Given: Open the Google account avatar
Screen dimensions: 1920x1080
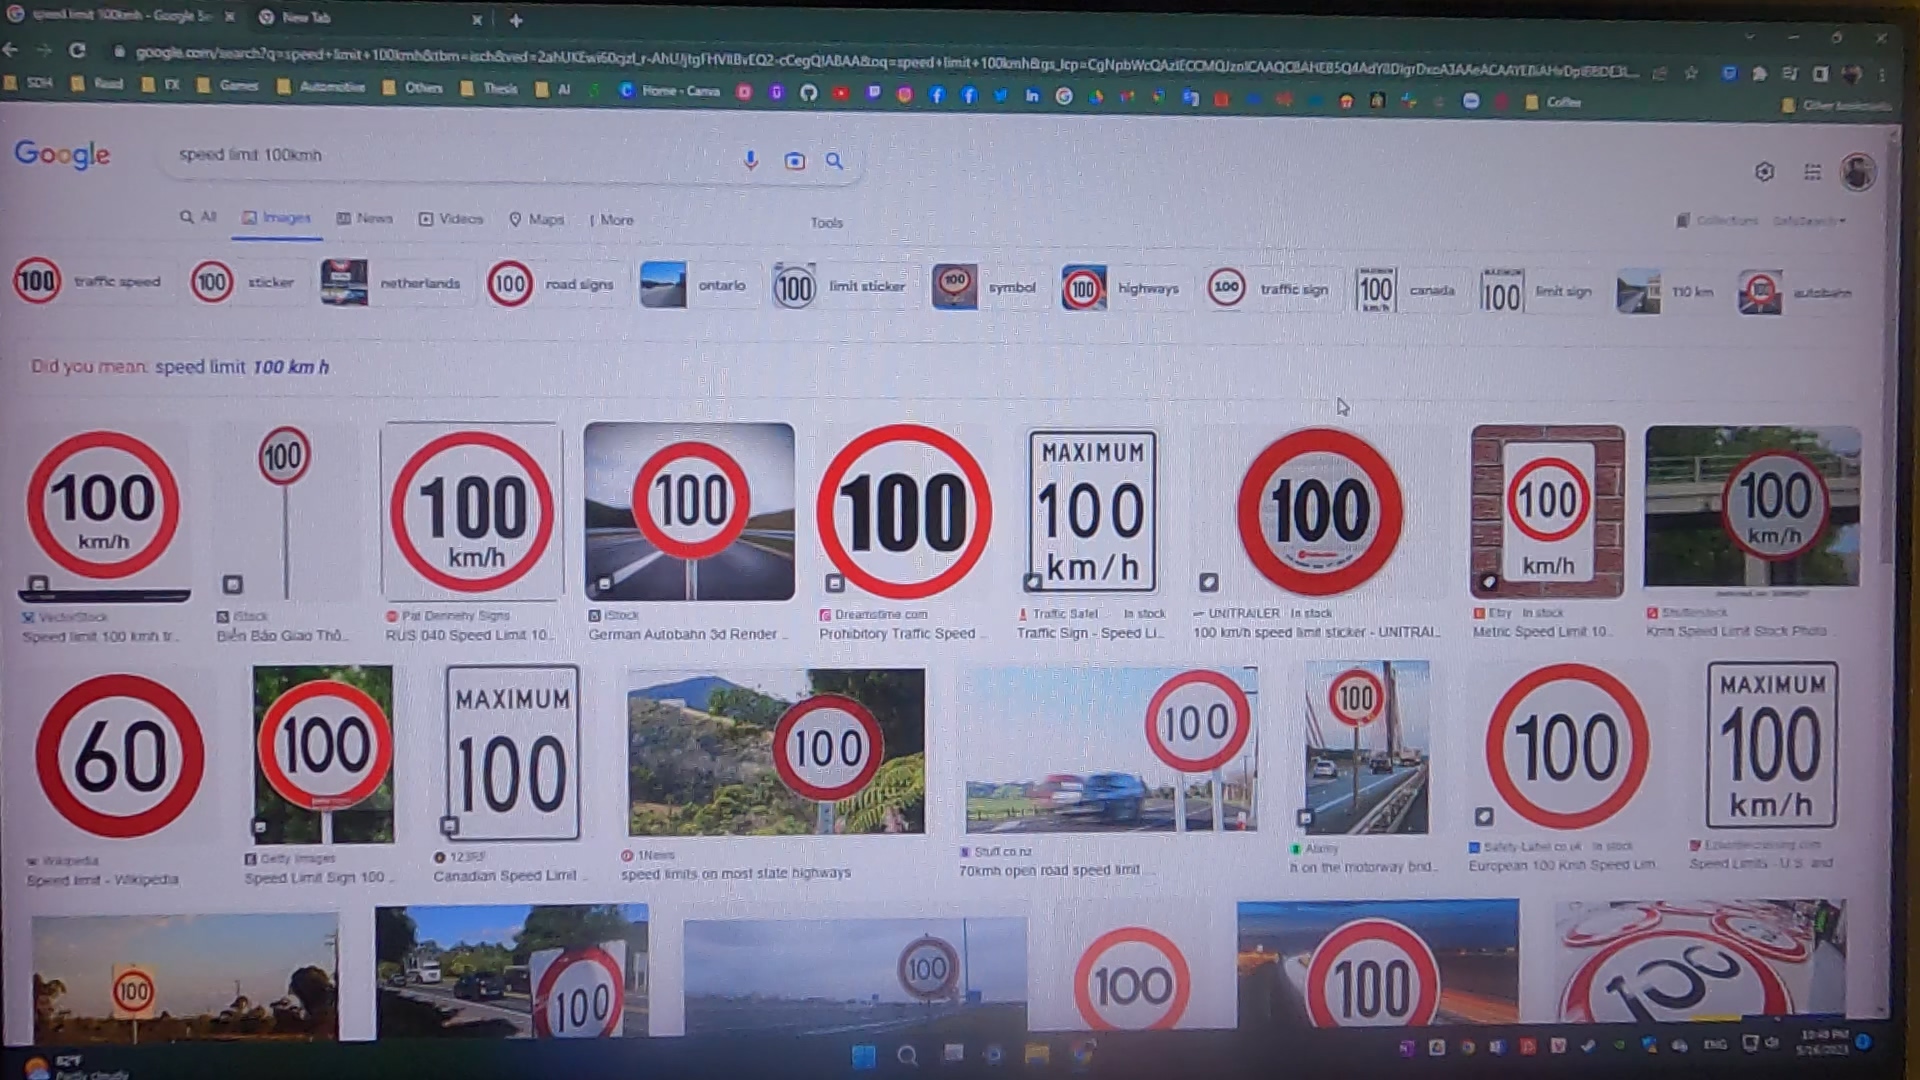Looking at the screenshot, I should [x=1857, y=172].
